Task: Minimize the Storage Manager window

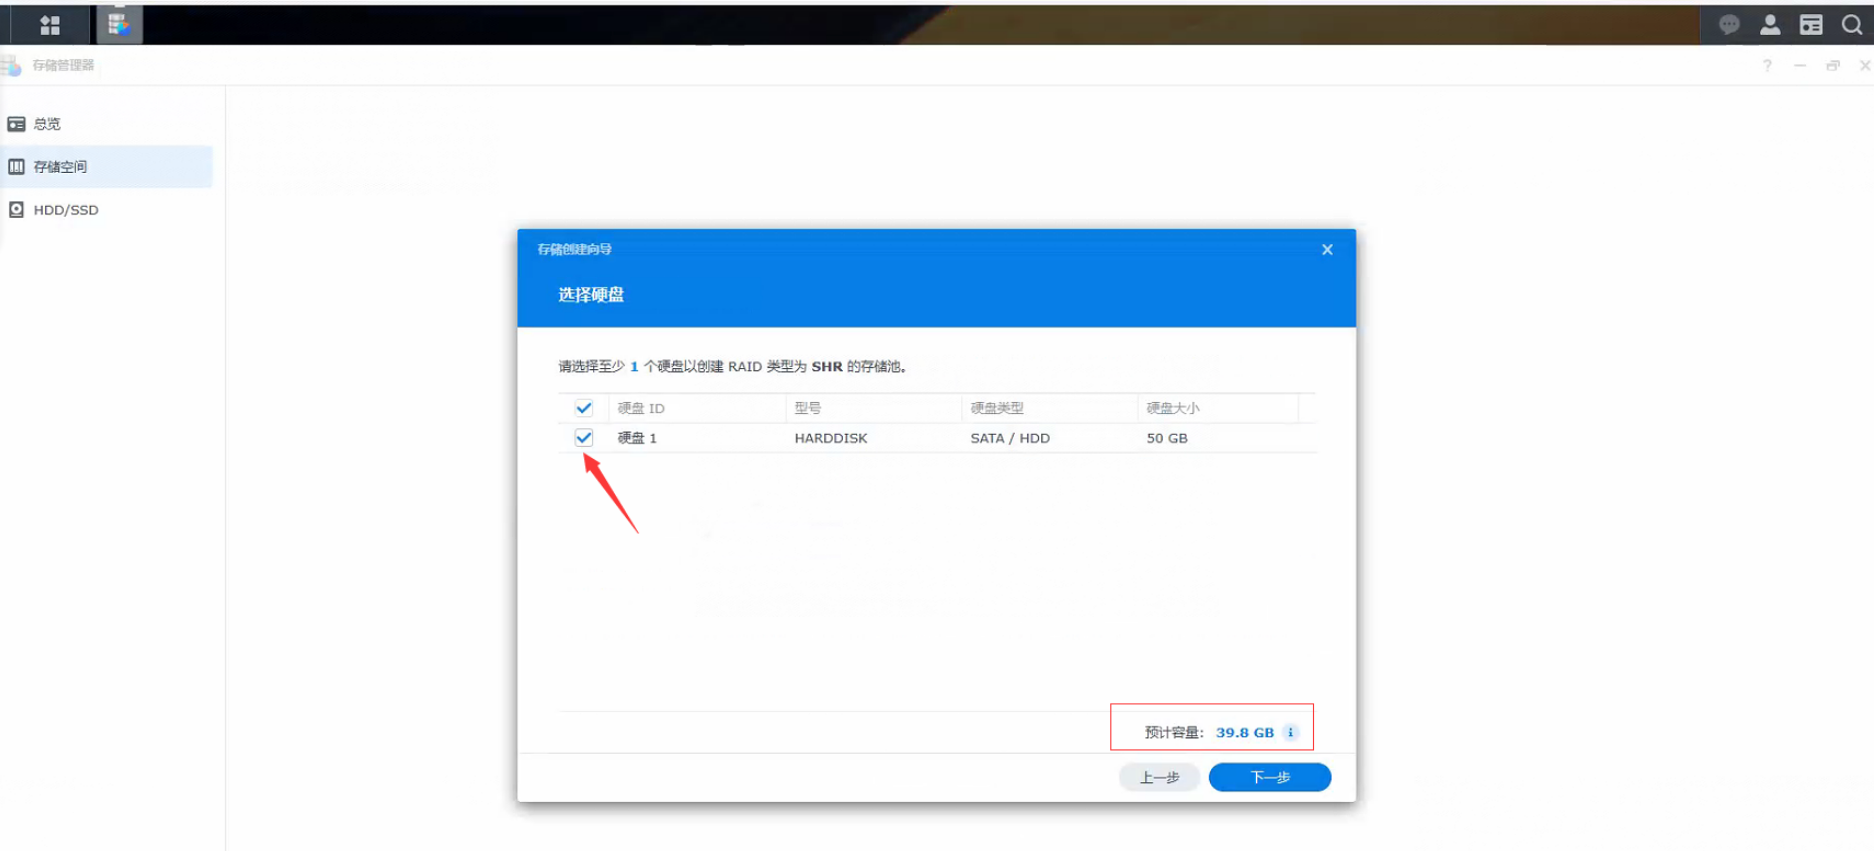Action: [1800, 65]
